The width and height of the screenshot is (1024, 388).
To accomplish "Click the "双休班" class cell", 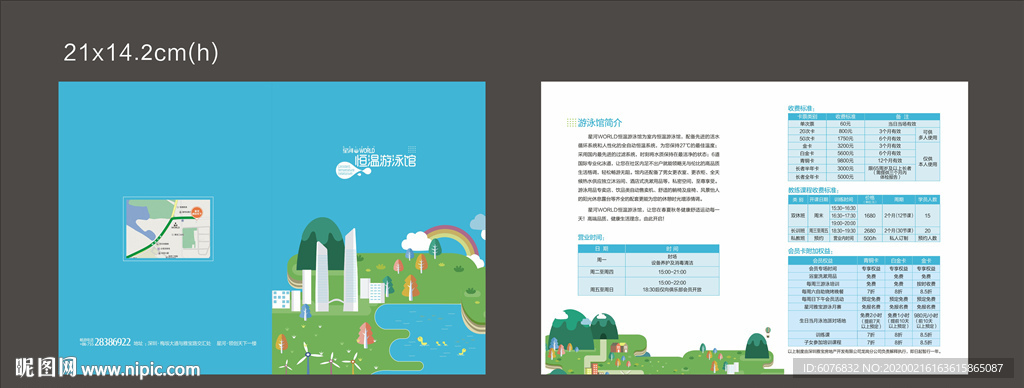I will coord(797,215).
